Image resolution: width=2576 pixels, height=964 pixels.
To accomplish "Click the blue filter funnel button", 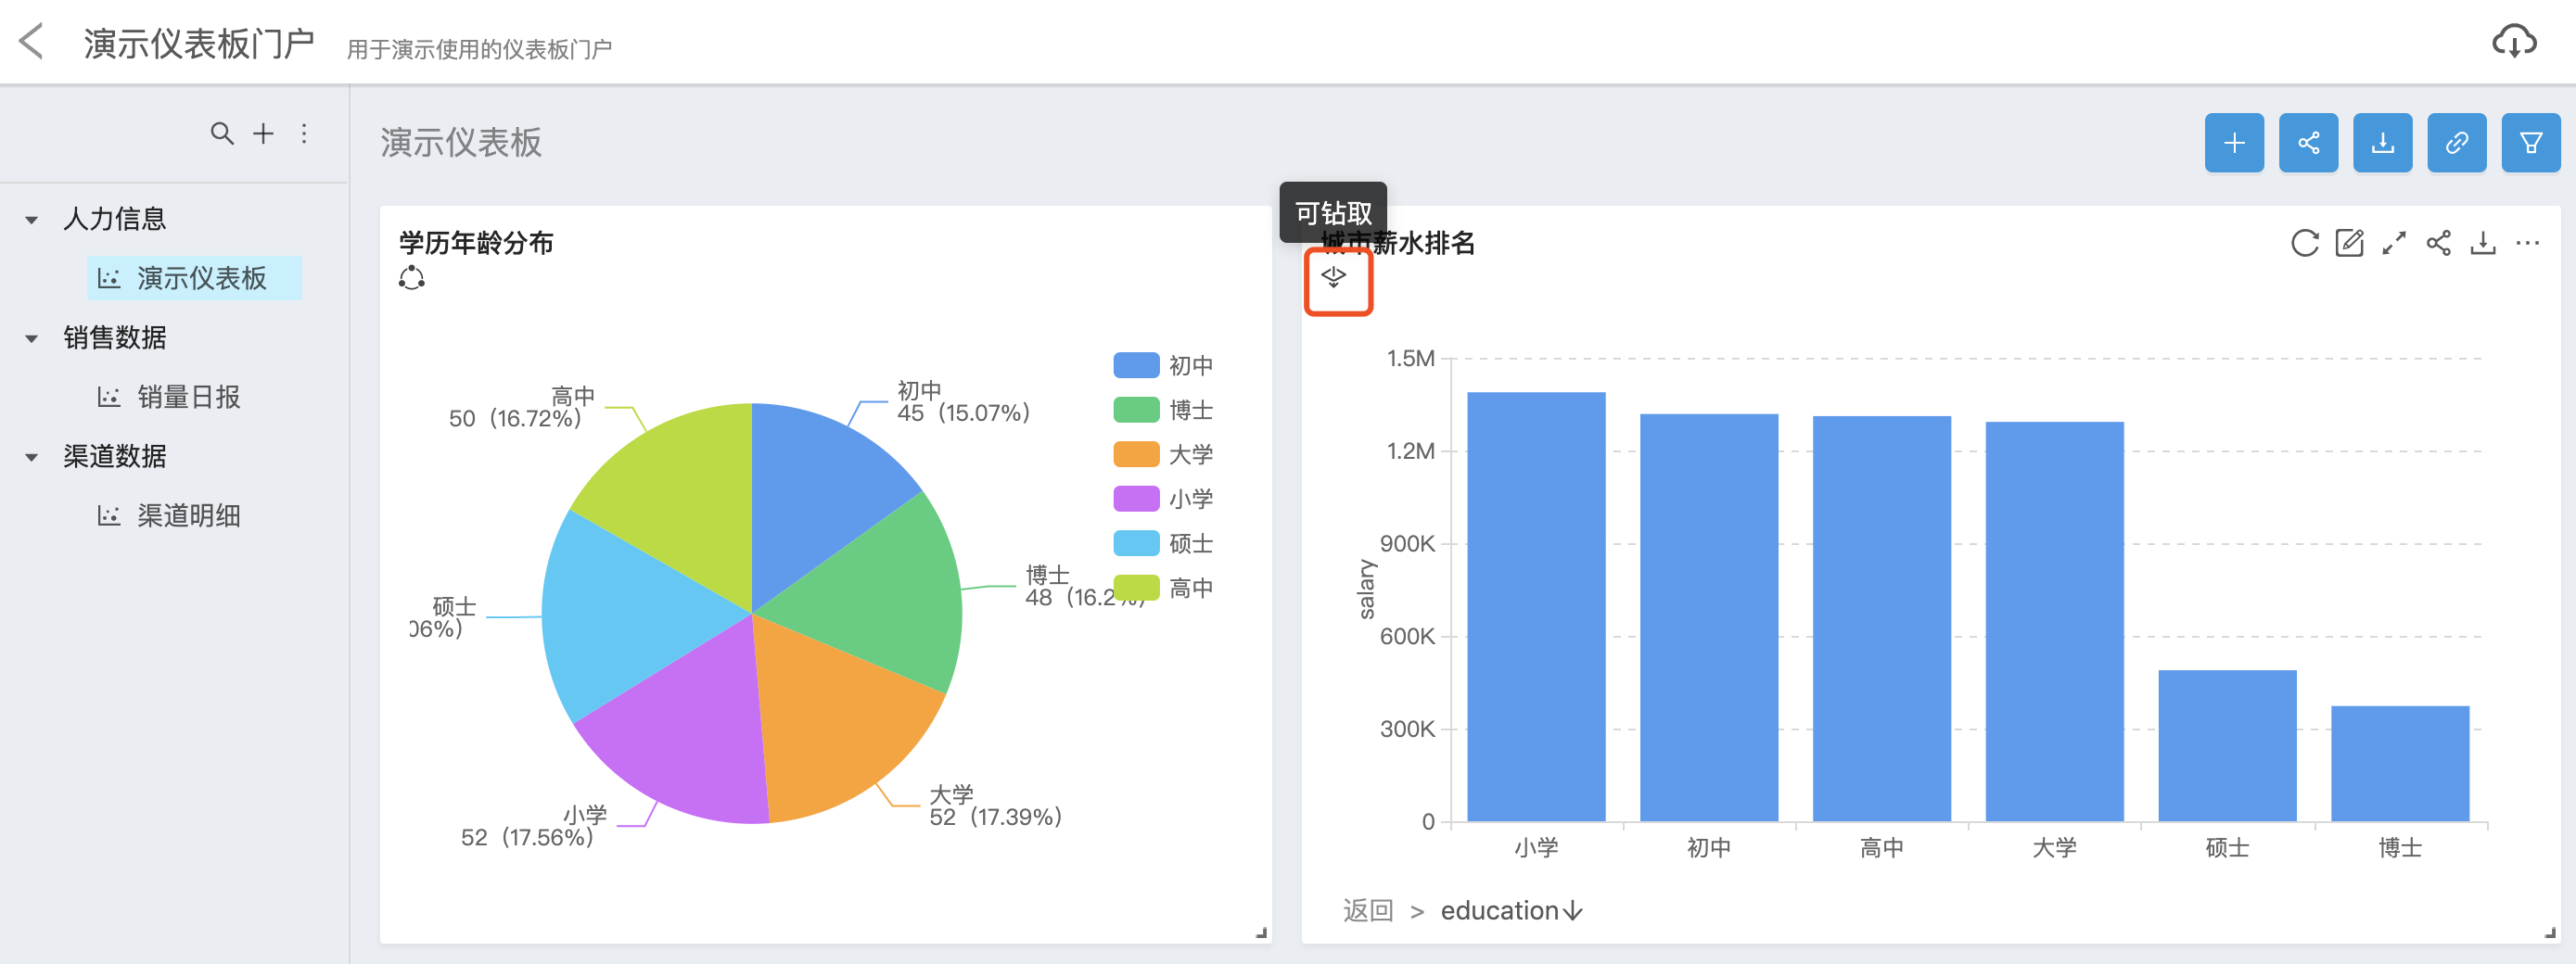I will click(2530, 143).
